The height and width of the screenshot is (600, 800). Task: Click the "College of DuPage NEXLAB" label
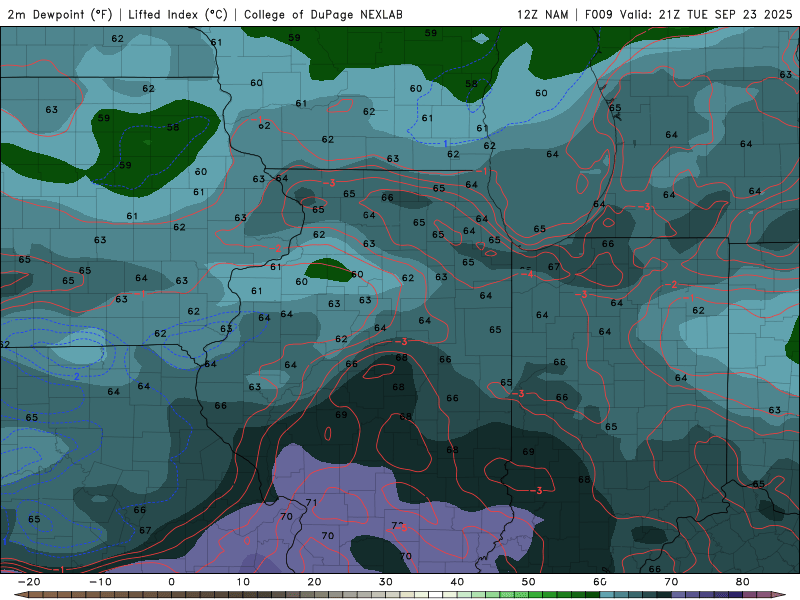[323, 14]
